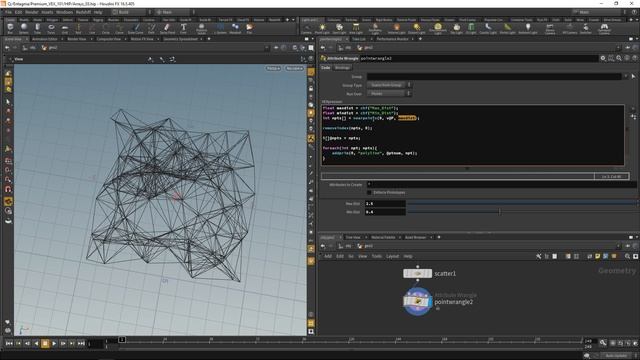
Task: Open the File menu
Action: (x=8, y=12)
